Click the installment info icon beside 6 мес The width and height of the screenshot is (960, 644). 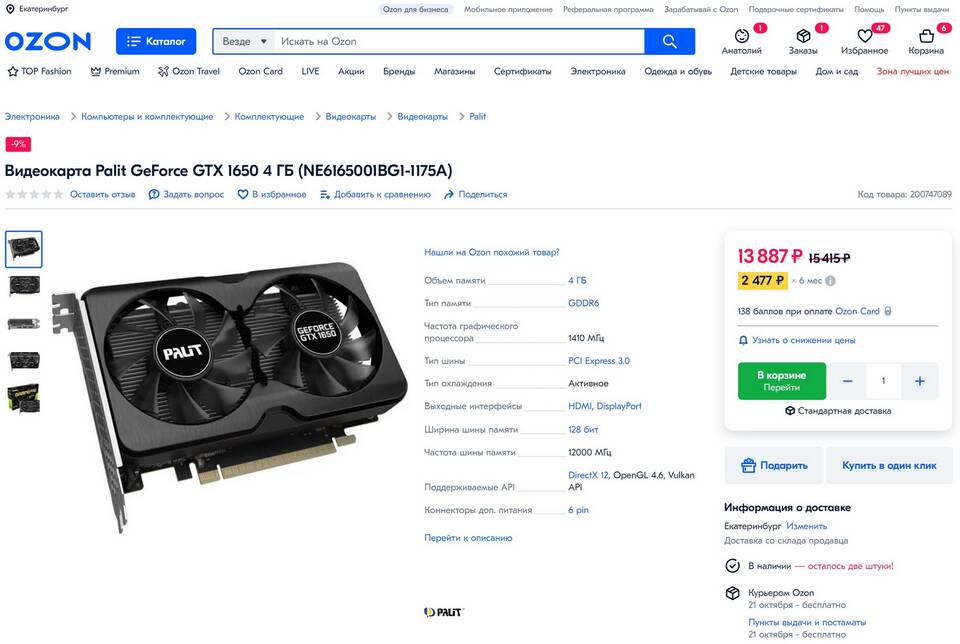tap(830, 281)
